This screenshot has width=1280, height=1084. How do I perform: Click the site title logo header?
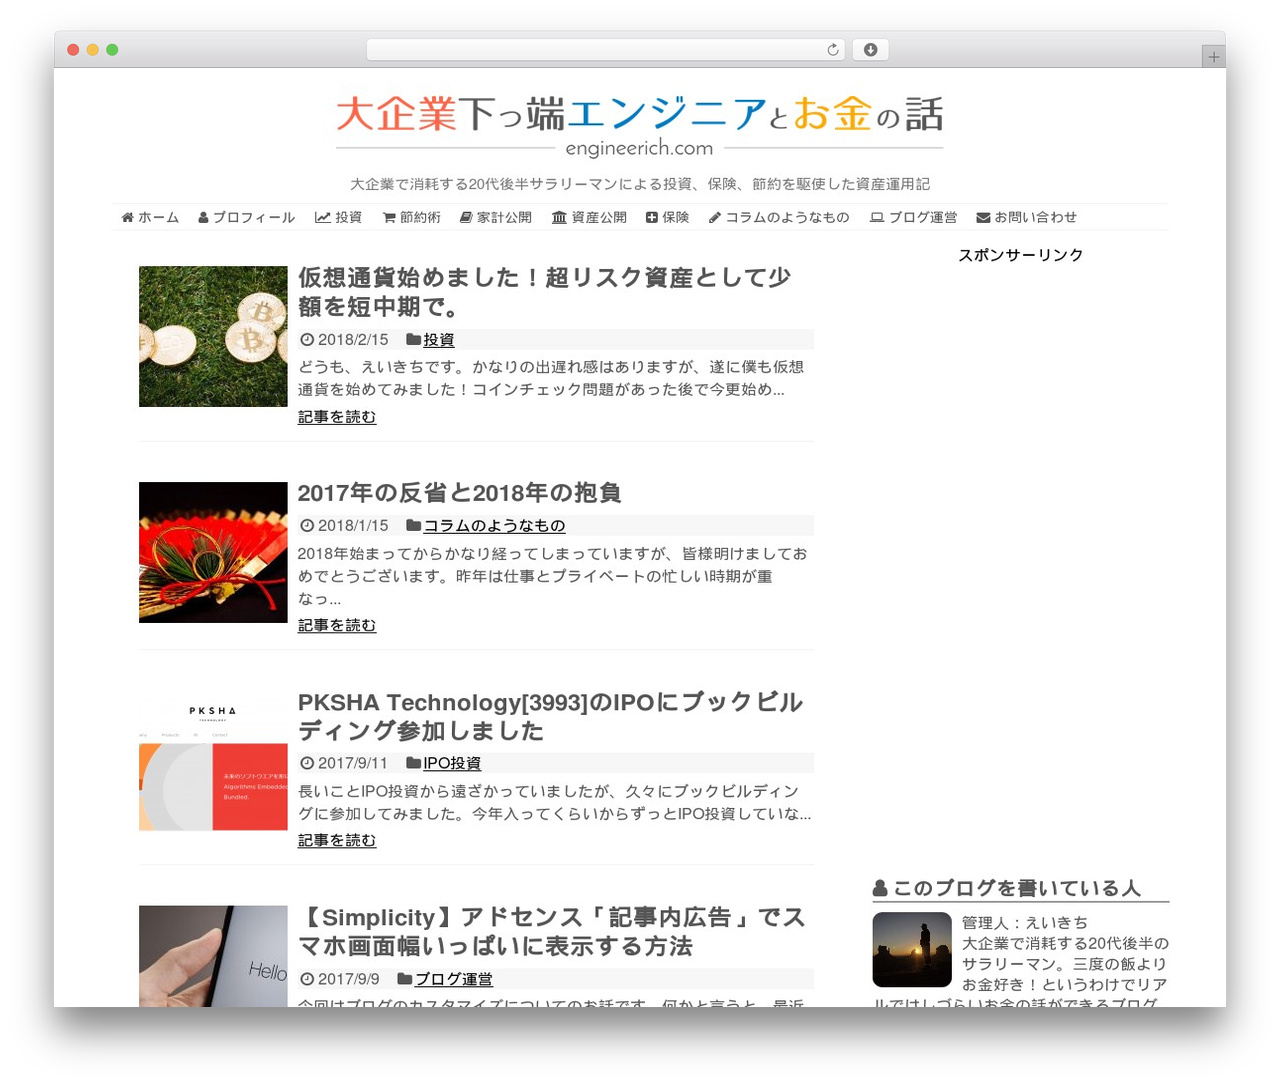[640, 126]
